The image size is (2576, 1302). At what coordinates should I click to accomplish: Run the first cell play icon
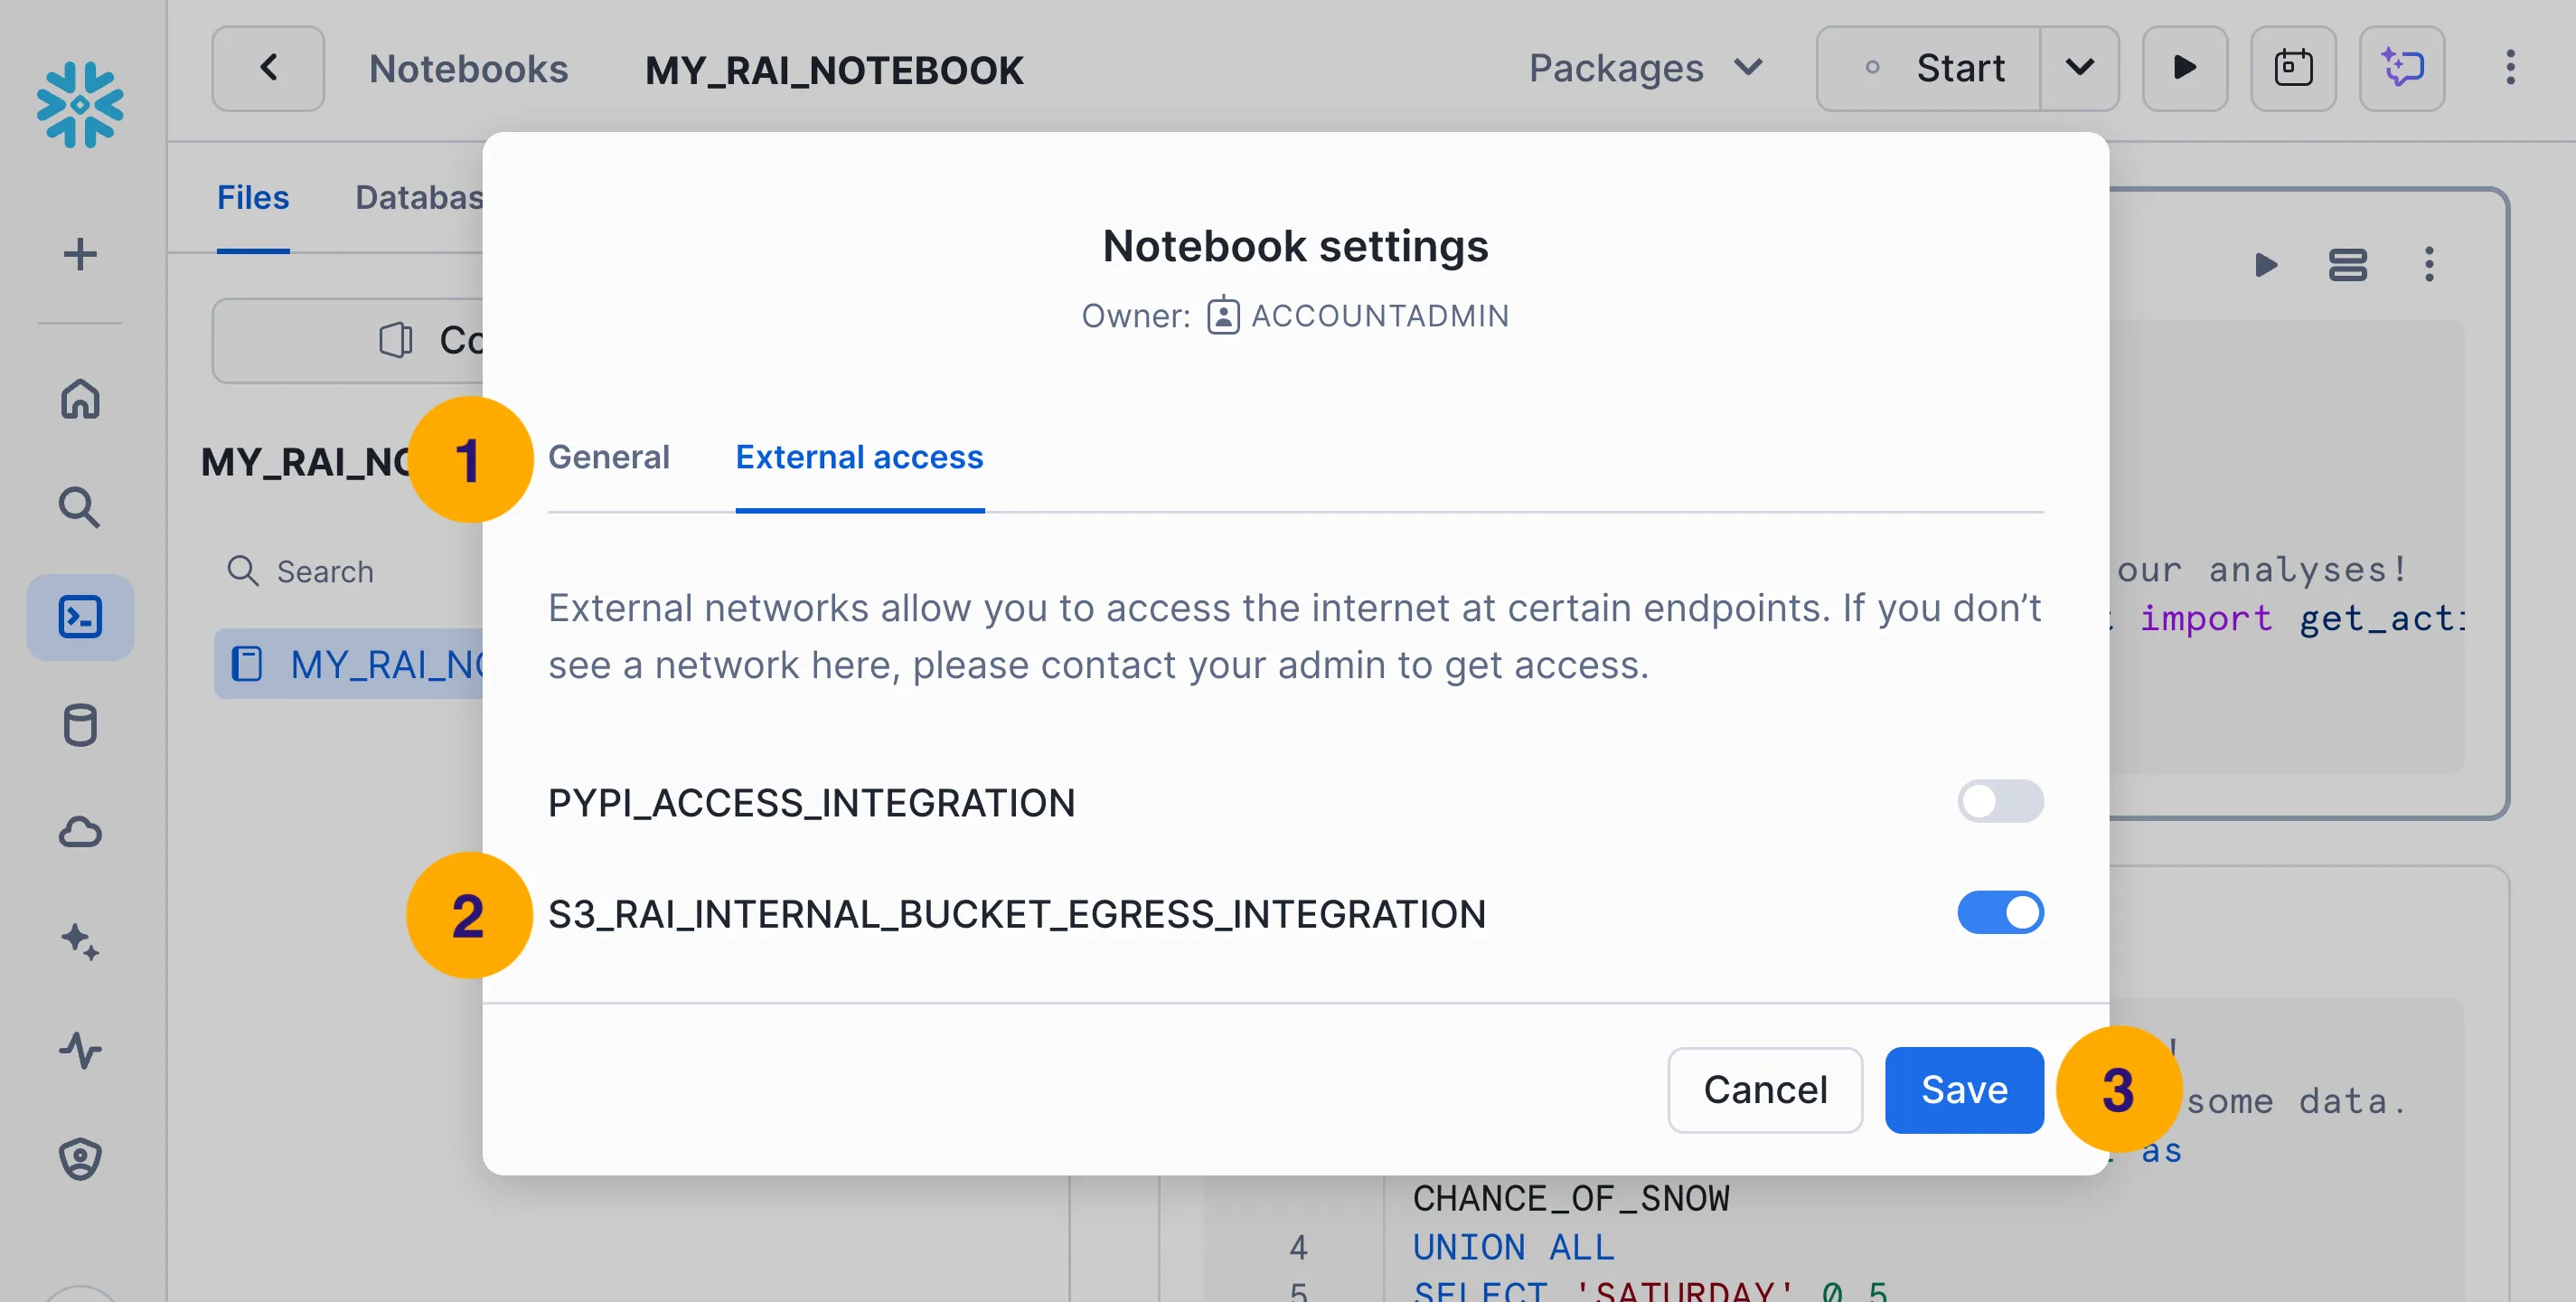click(x=2266, y=265)
